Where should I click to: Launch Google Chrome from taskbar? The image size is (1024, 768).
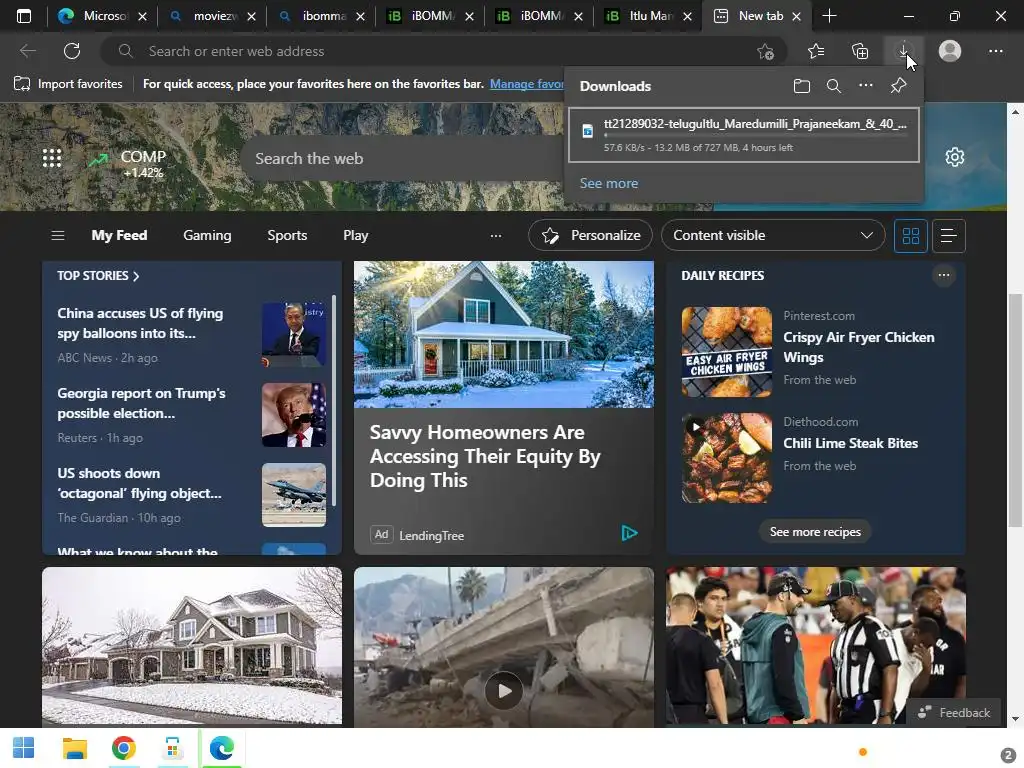click(123, 748)
